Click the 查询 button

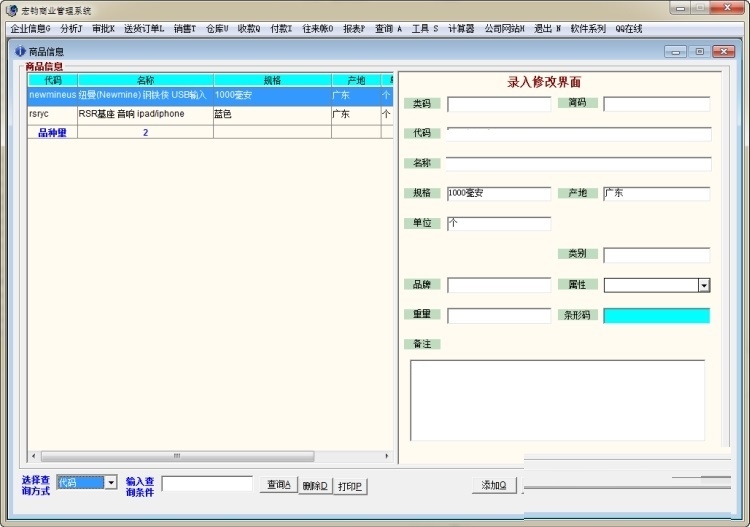point(278,485)
